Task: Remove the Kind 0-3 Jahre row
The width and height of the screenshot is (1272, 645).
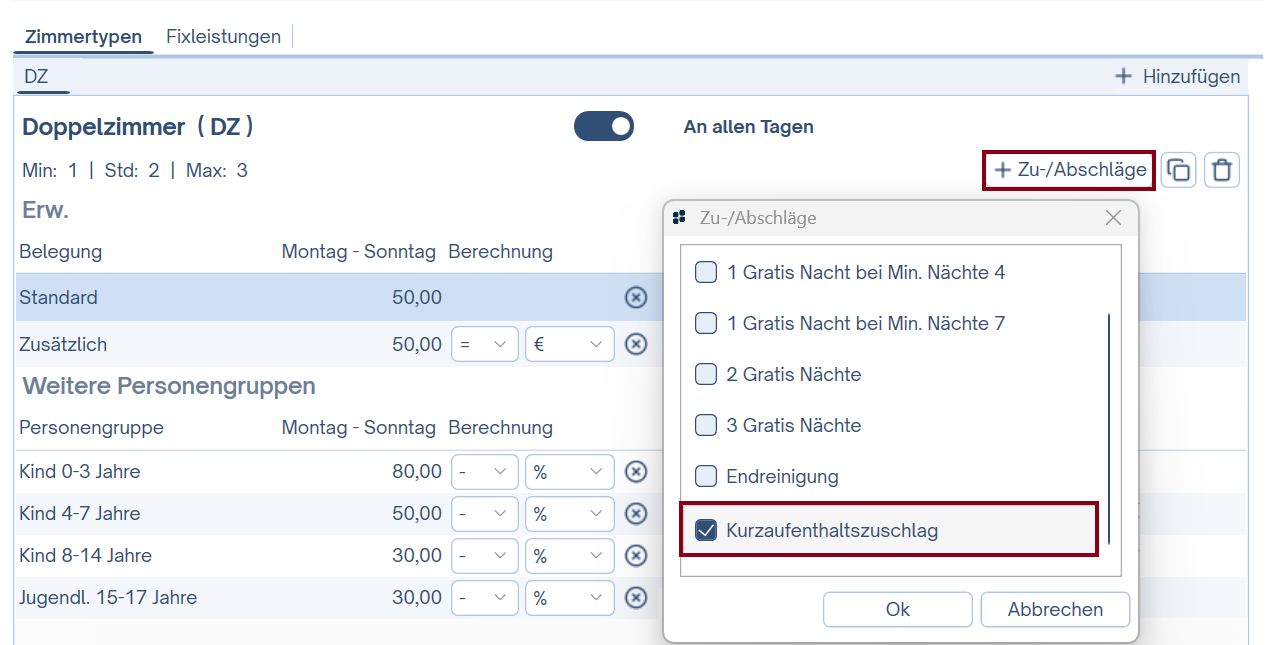Action: coord(636,472)
